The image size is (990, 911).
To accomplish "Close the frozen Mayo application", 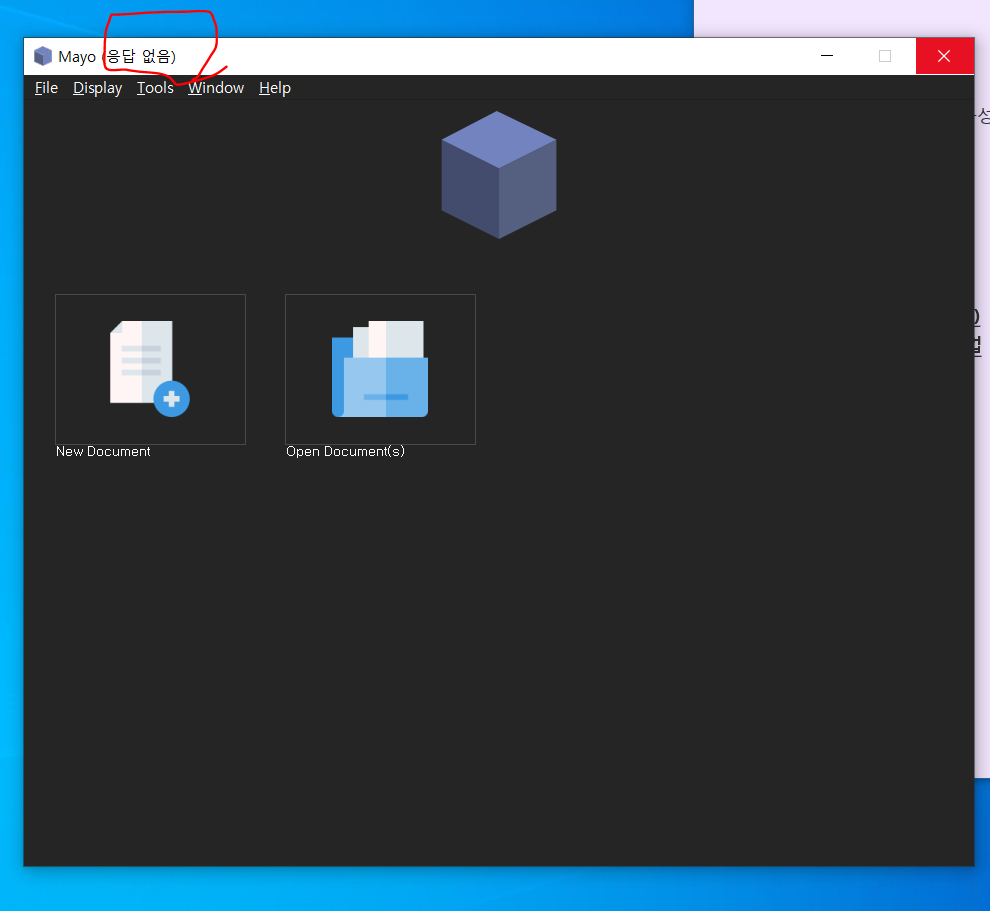I will [944, 56].
